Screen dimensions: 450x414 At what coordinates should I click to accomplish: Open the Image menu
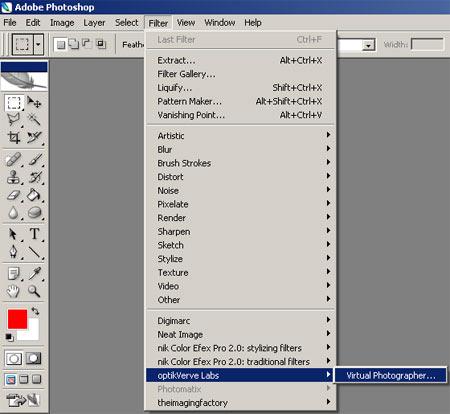tap(62, 23)
